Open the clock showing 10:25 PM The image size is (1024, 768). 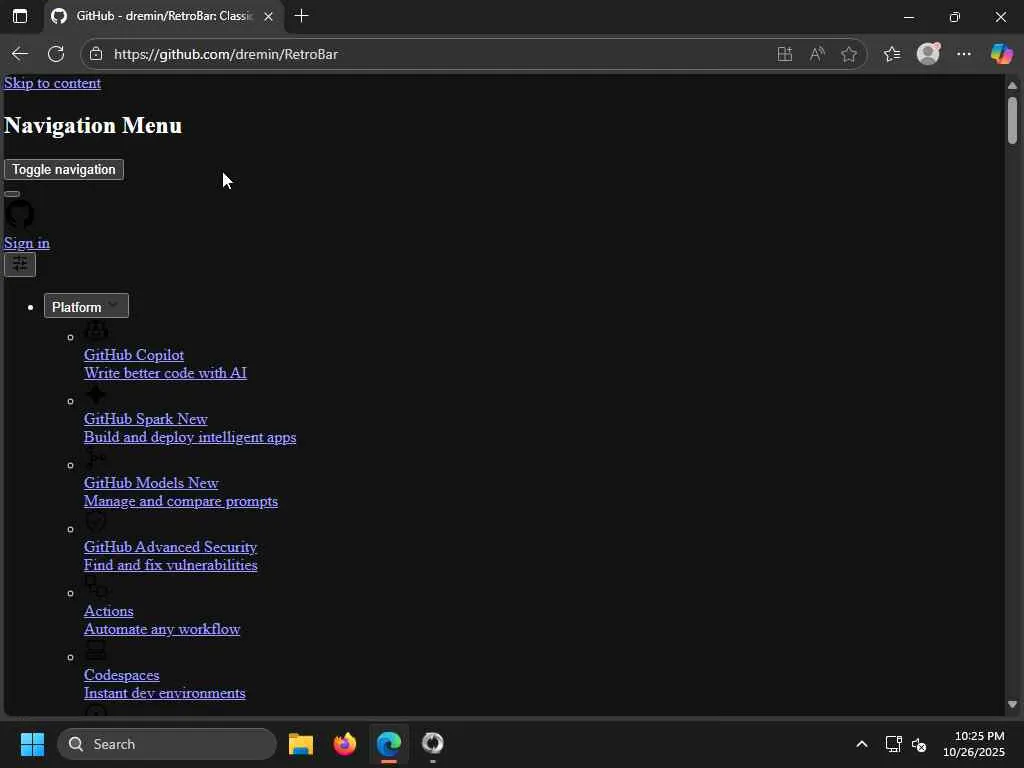point(974,744)
